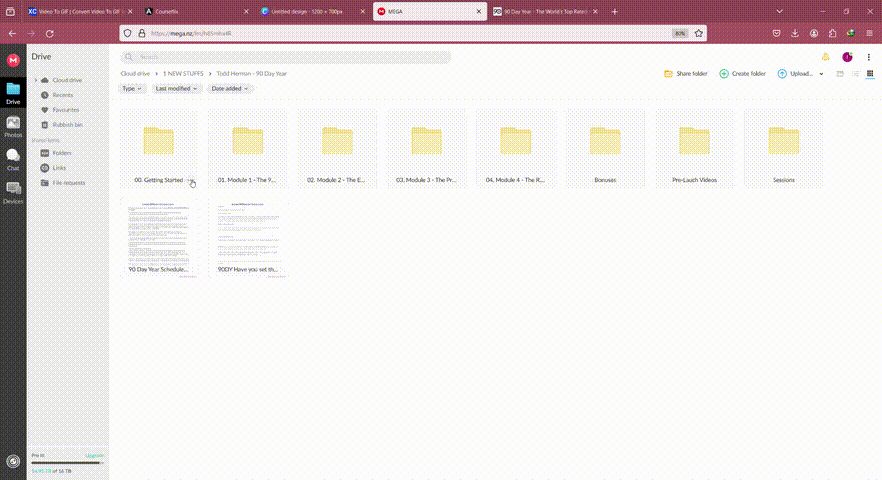Click Todd Herman - 90 Day Year breadcrumb
Image resolution: width=882 pixels, height=480 pixels.
[251, 74]
